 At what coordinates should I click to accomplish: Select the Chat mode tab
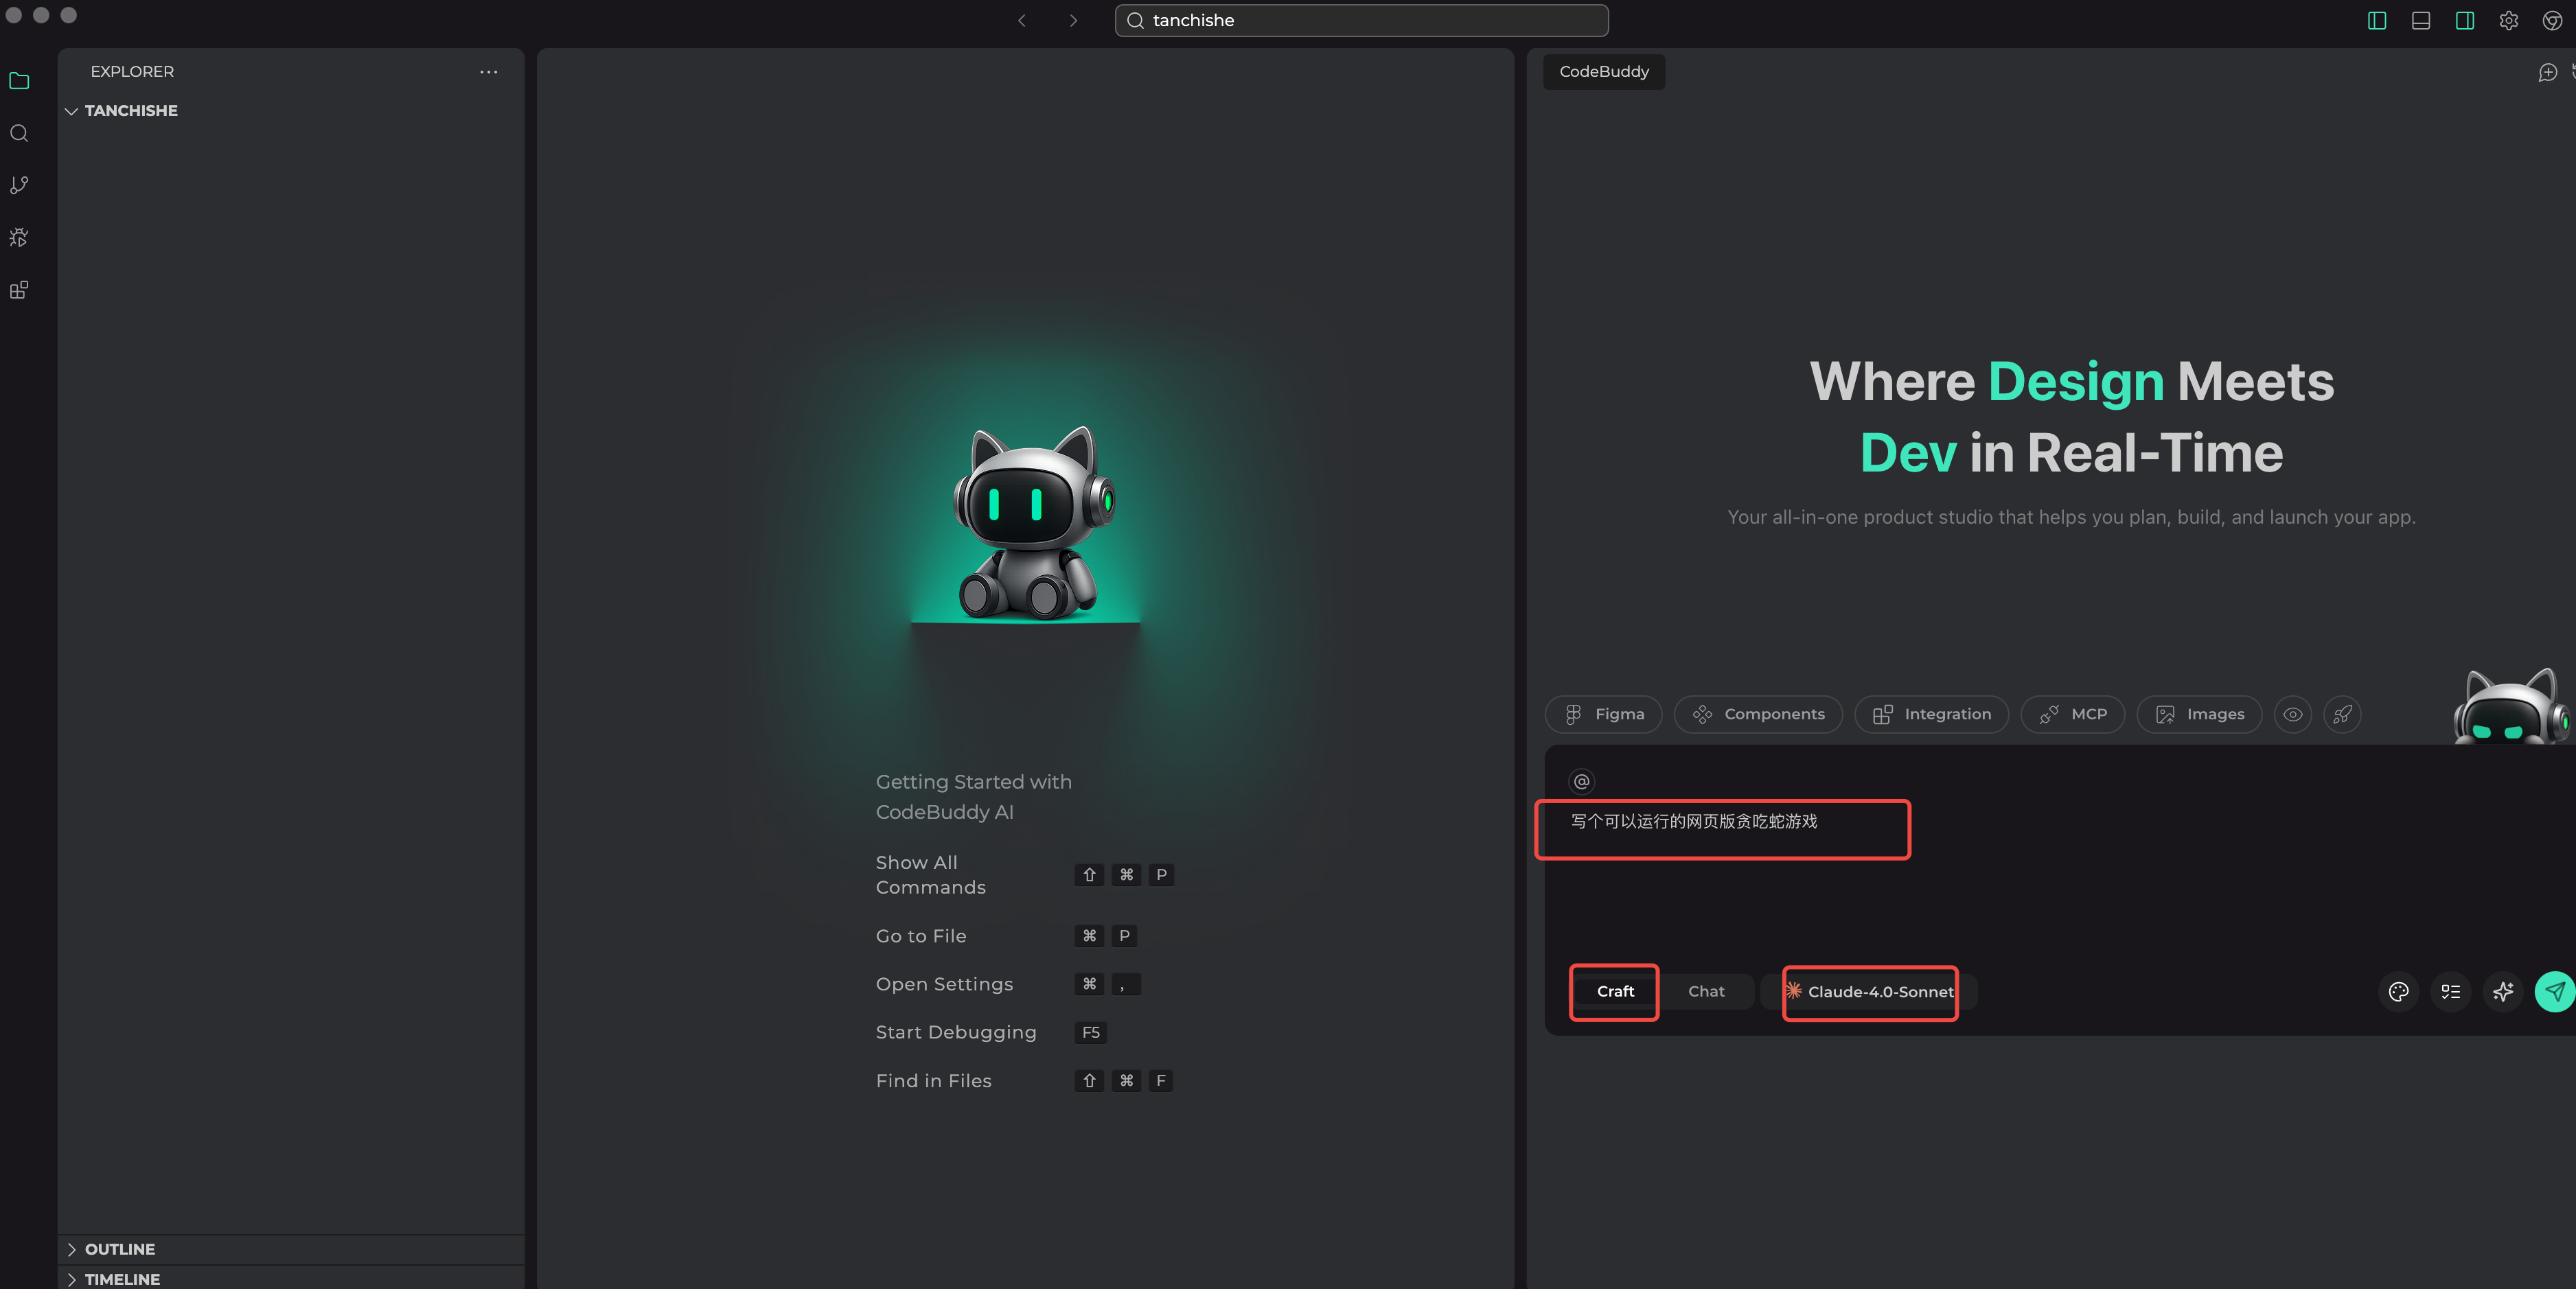click(1706, 991)
